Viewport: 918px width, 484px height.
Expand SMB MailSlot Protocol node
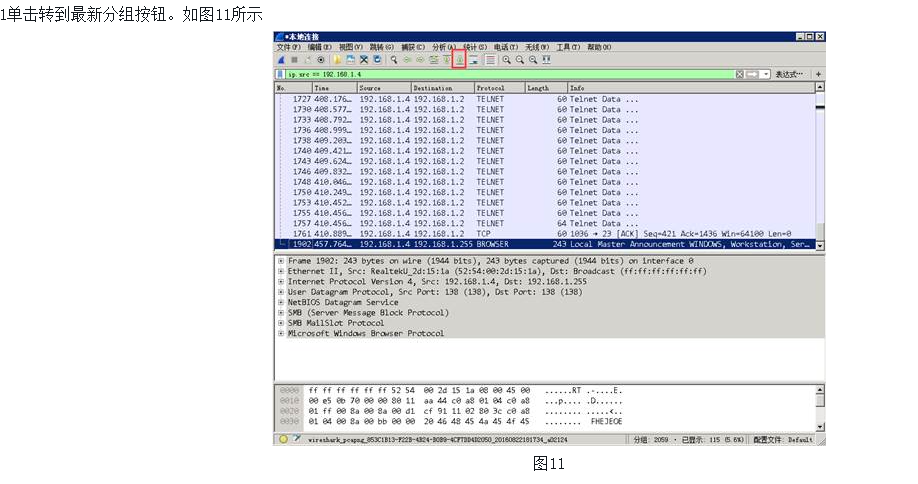(281, 323)
